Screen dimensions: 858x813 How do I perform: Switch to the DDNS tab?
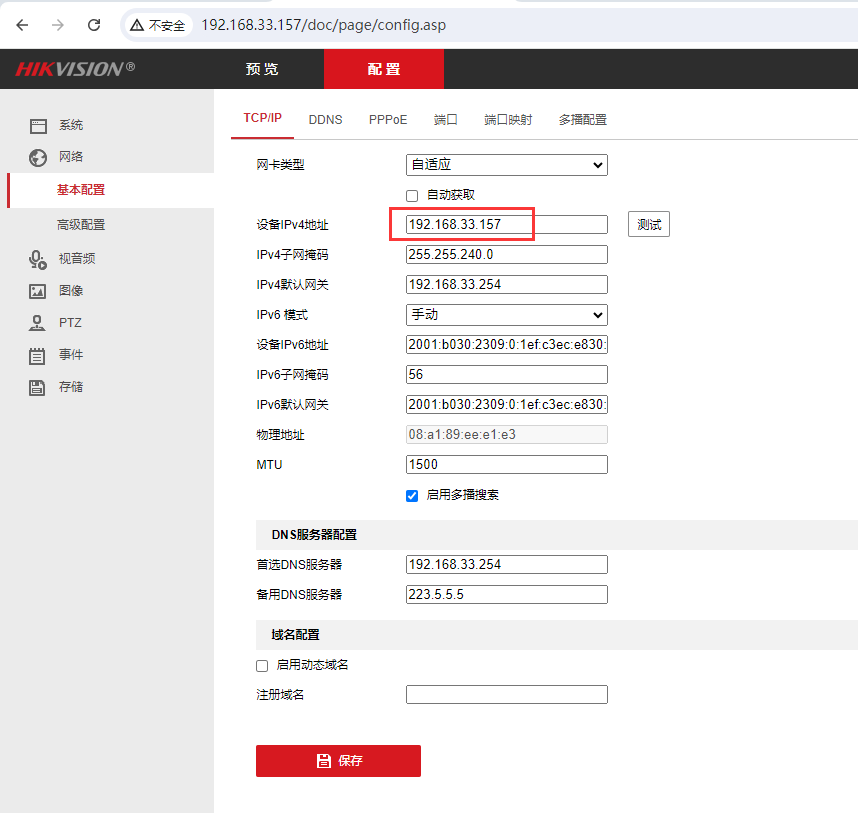[325, 119]
